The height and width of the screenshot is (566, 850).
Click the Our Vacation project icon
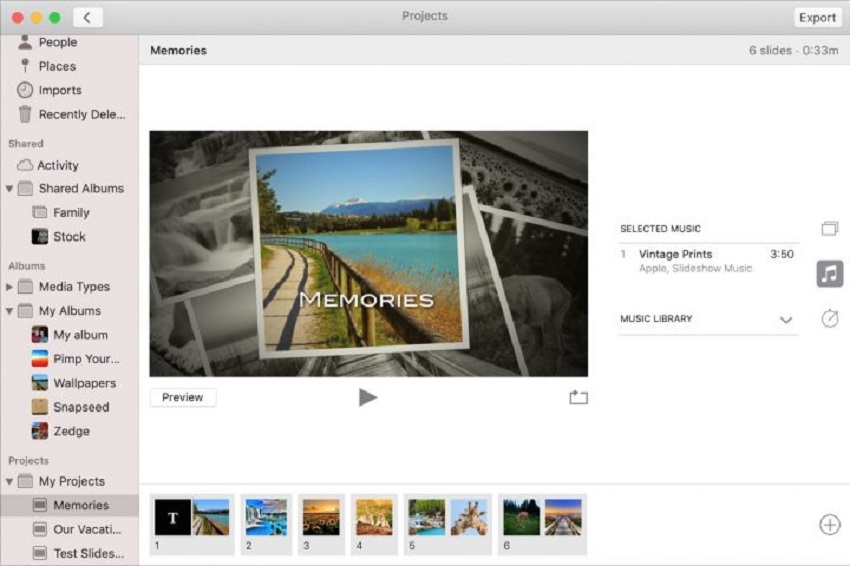40,529
